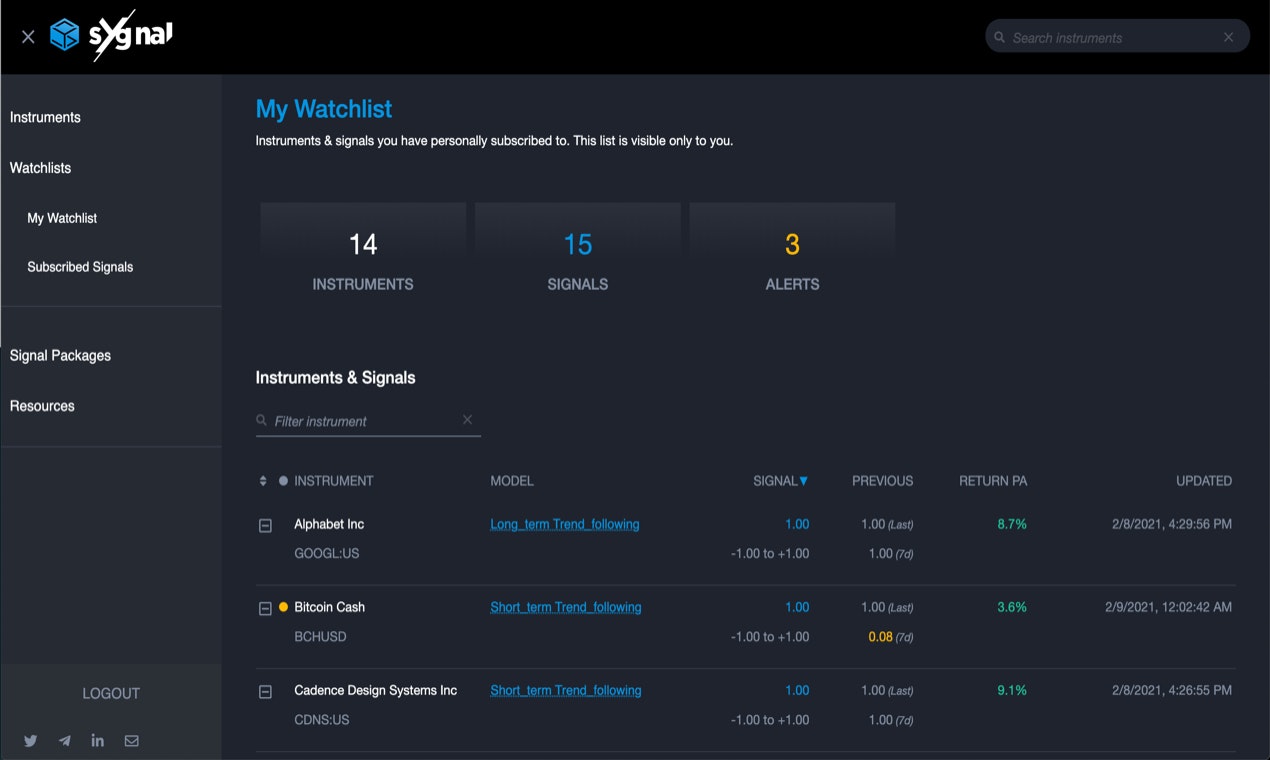Click the 2/8/2021, 4:26:55 PM timestamp

click(x=1172, y=690)
